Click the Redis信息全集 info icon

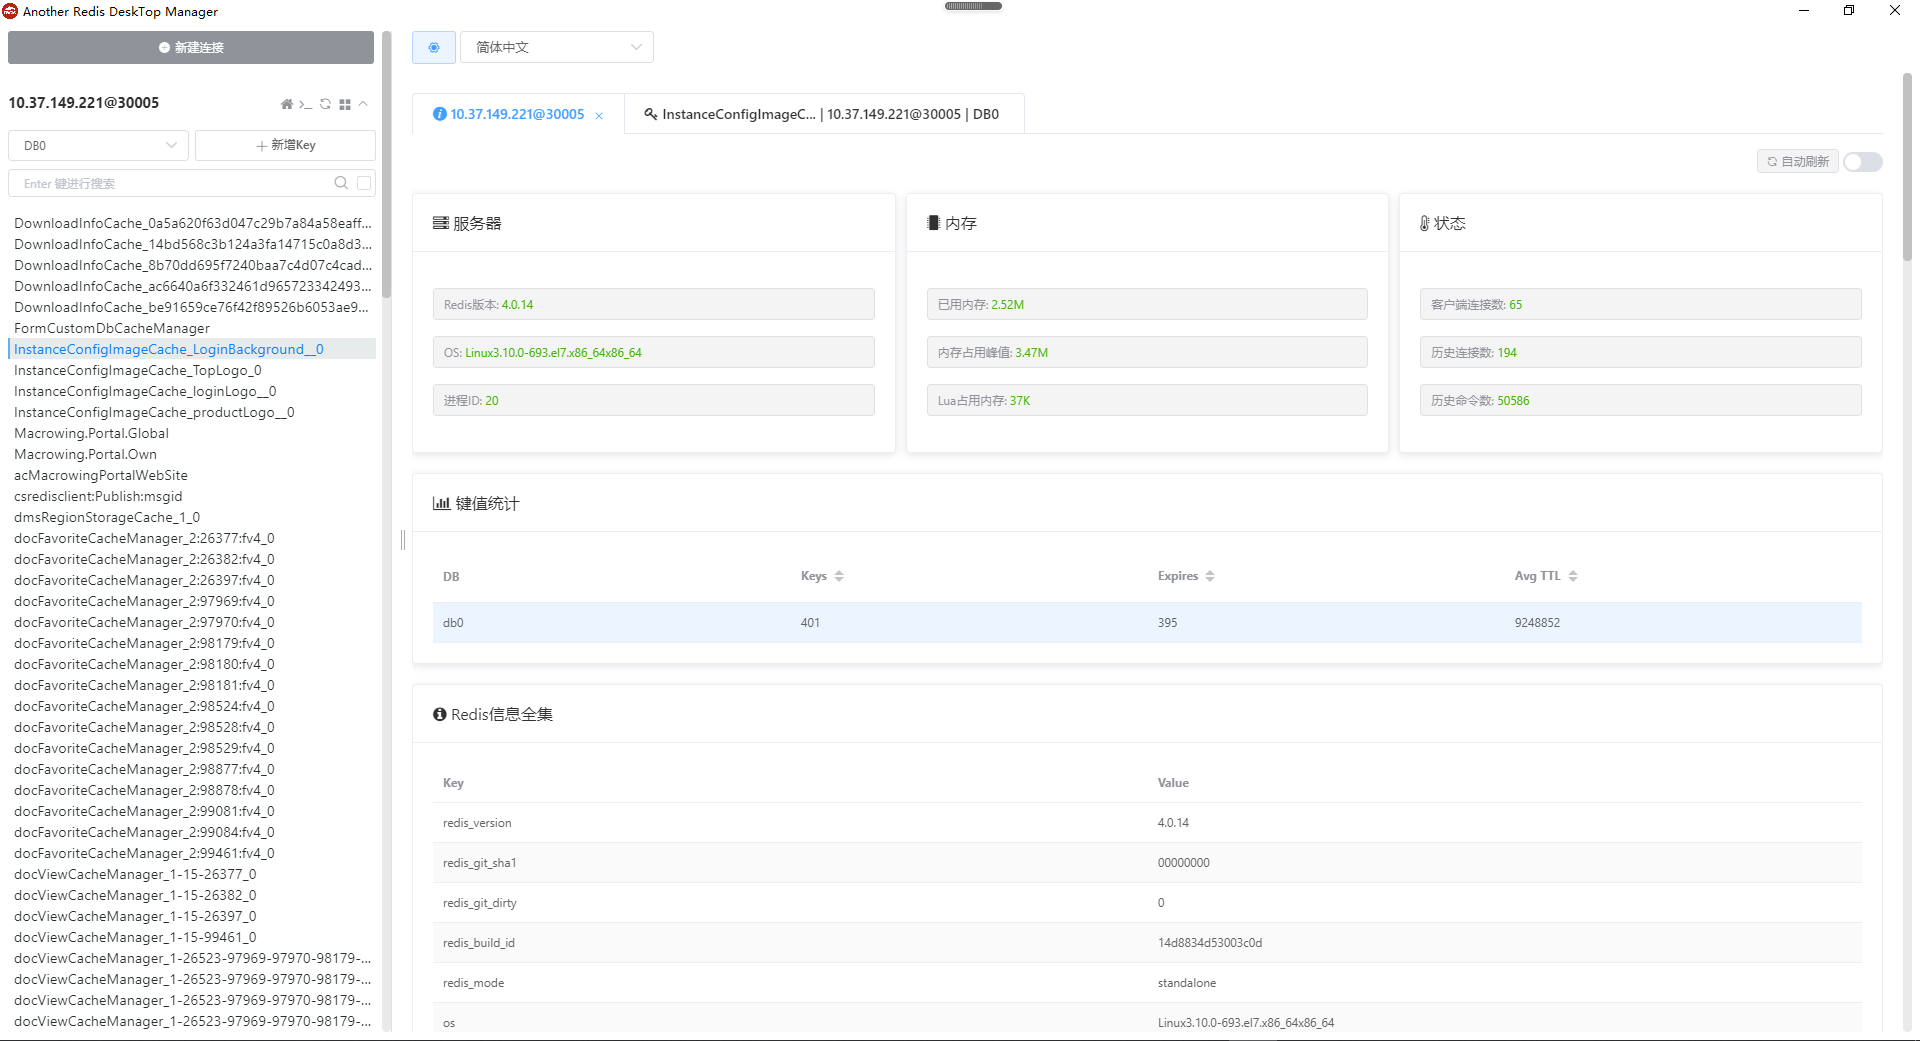[x=439, y=714]
